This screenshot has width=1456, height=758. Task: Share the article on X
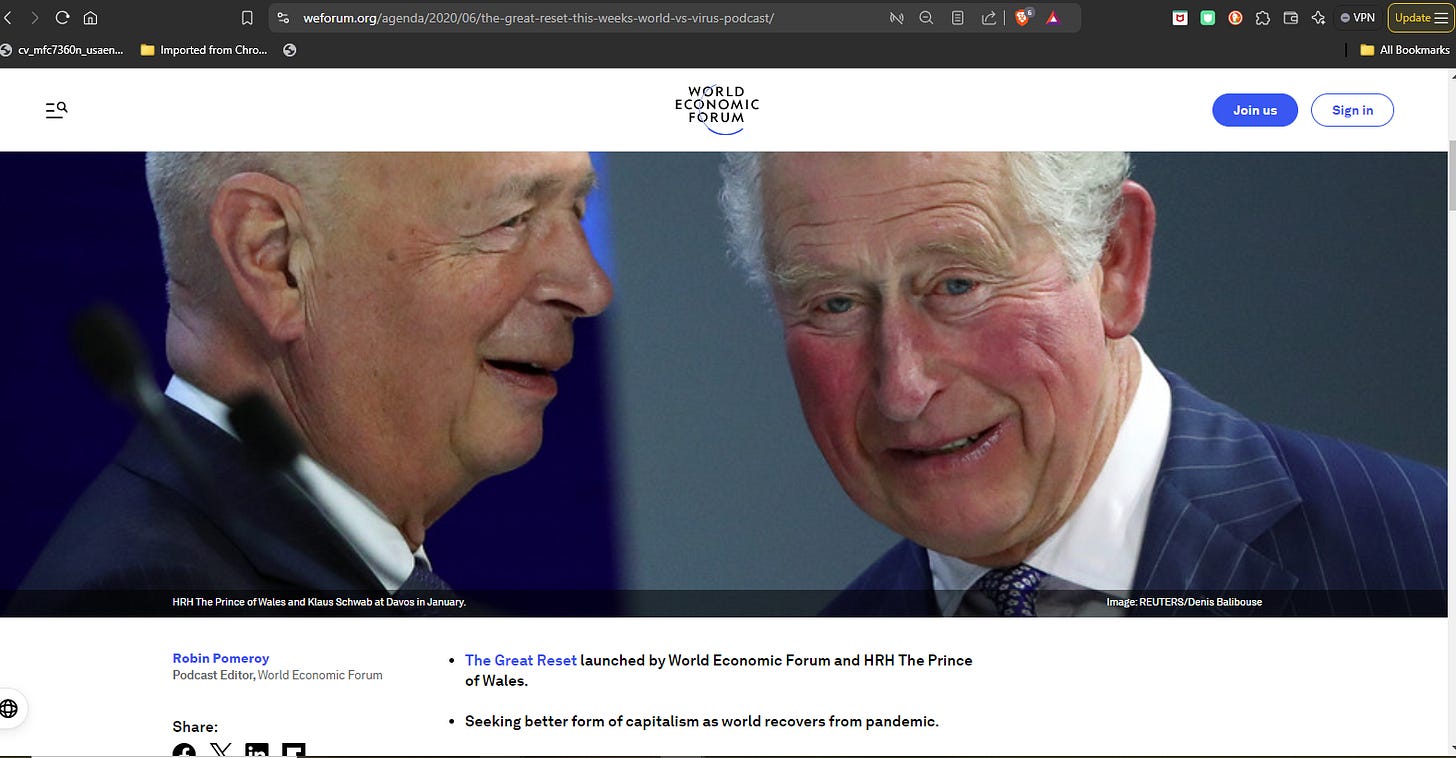pos(220,751)
